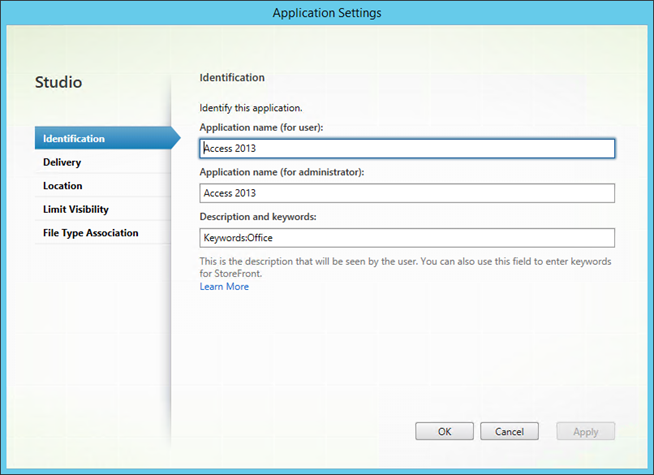Click the 'Application name (for user):' label
Image resolution: width=654 pixels, height=475 pixels.
[x=261, y=128]
